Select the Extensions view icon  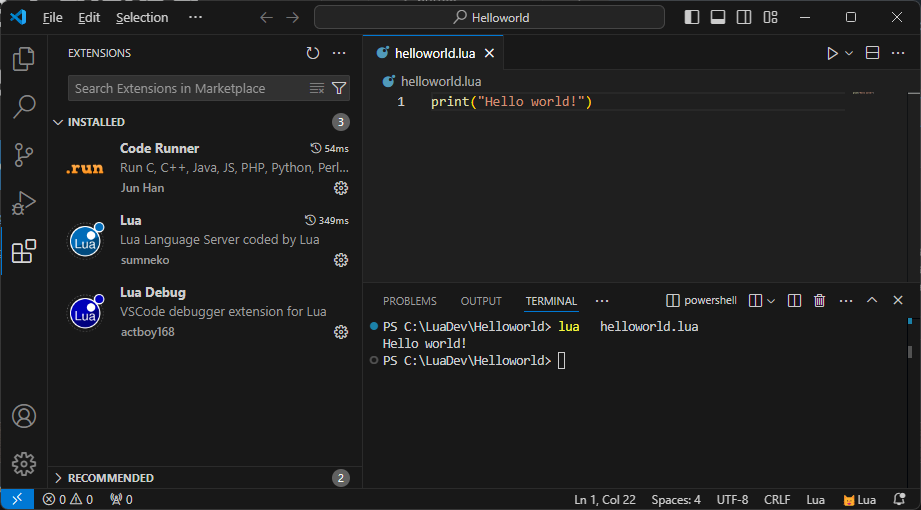point(23,251)
